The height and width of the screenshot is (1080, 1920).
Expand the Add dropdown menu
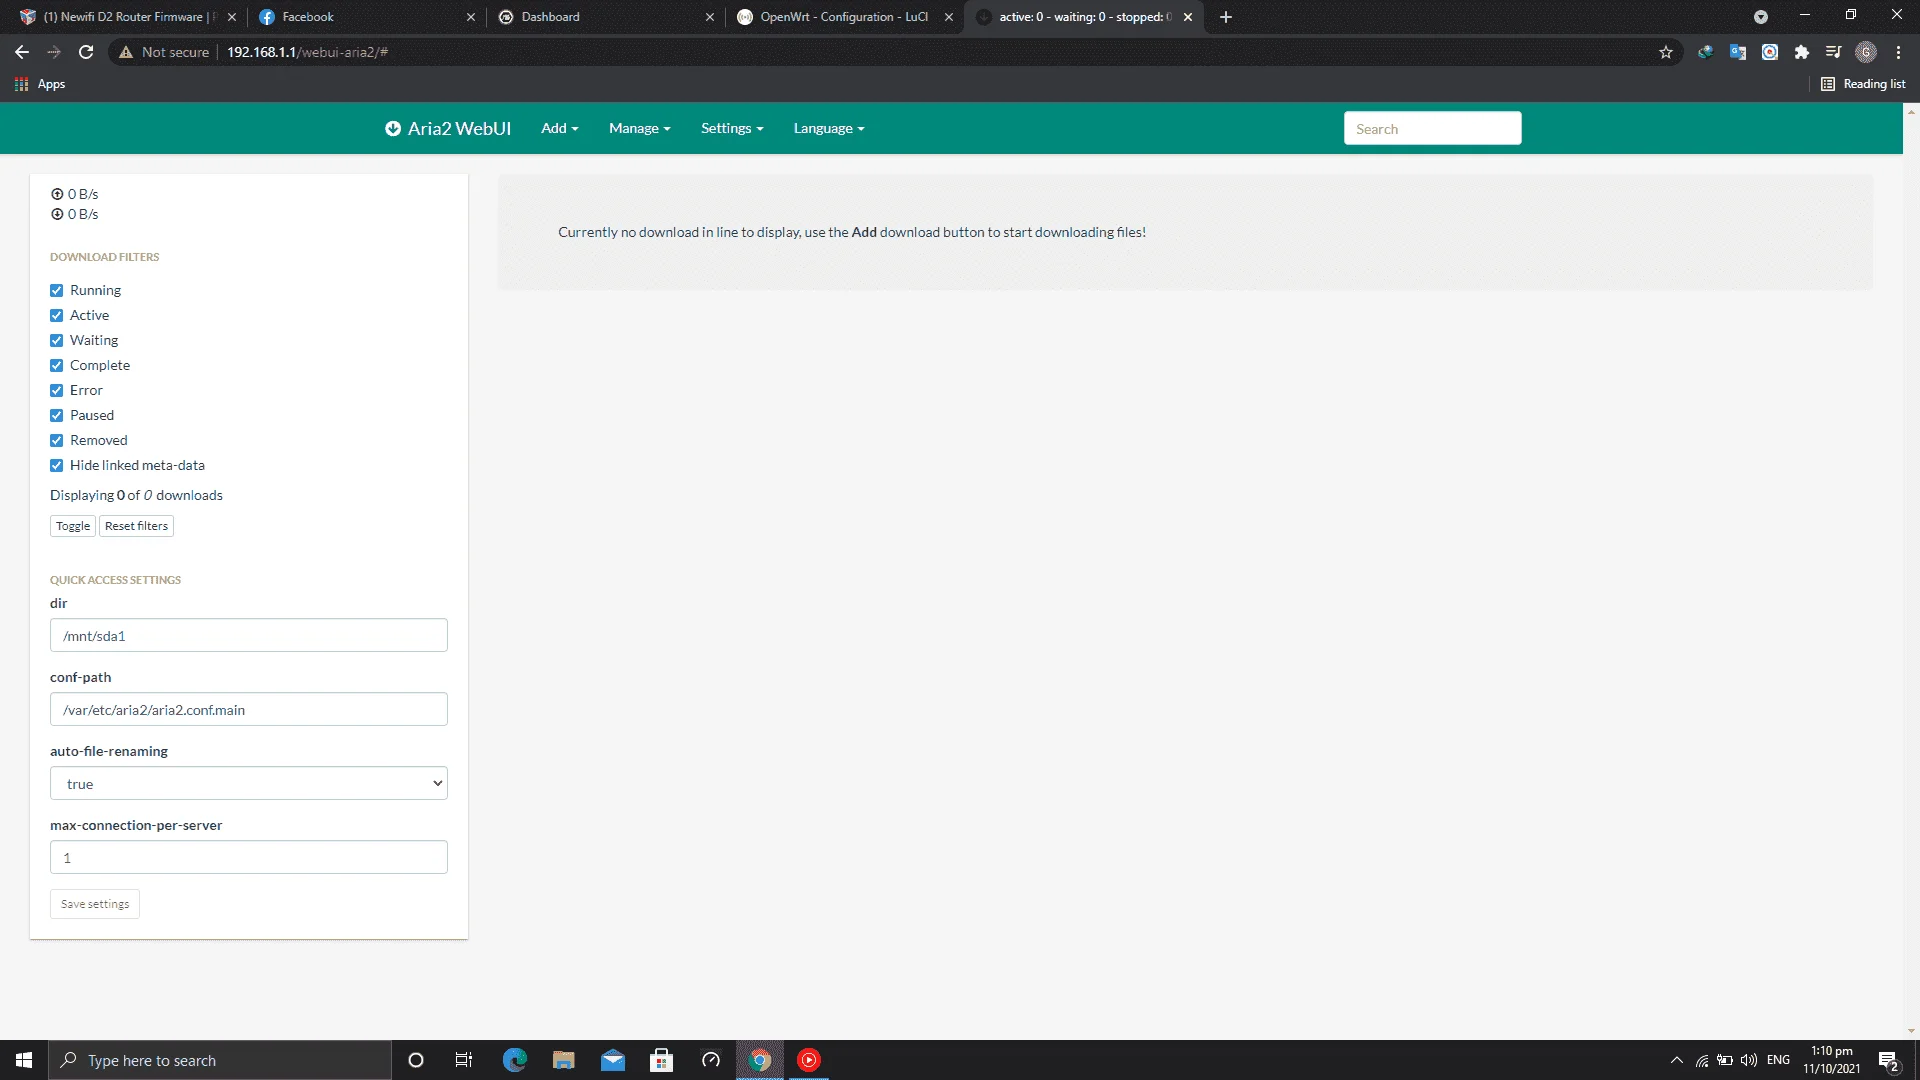tap(560, 128)
